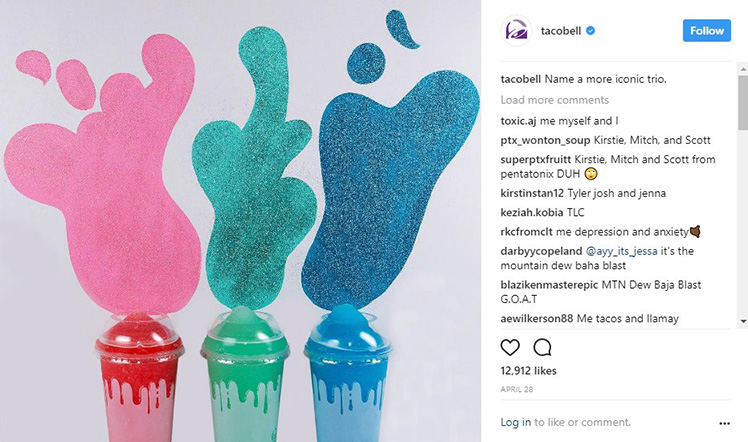
Task: Click the scrollbar up arrow in comments
Action: pyautogui.click(x=743, y=69)
